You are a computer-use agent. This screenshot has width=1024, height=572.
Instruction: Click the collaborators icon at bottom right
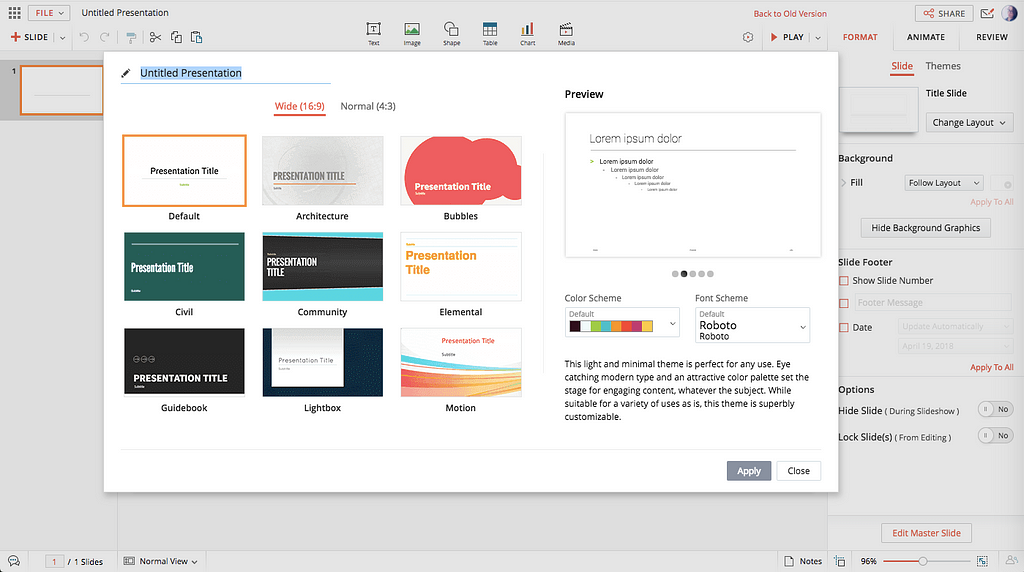1012,560
